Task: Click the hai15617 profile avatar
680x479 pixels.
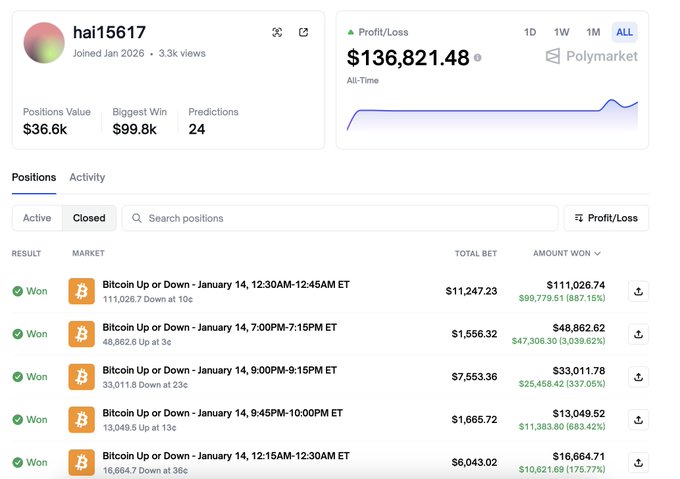Action: pyautogui.click(x=44, y=42)
